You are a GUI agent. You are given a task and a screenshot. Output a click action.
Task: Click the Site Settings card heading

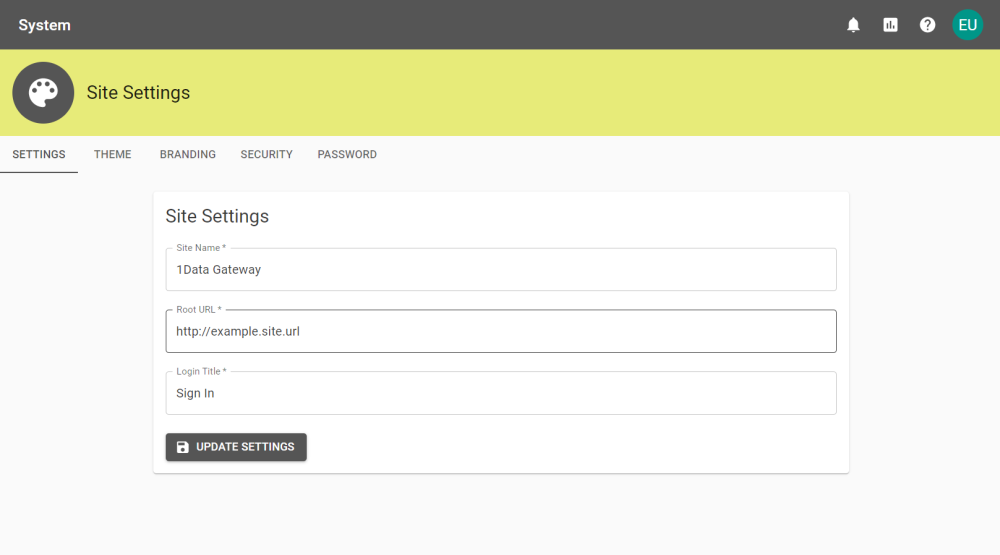click(x=217, y=216)
